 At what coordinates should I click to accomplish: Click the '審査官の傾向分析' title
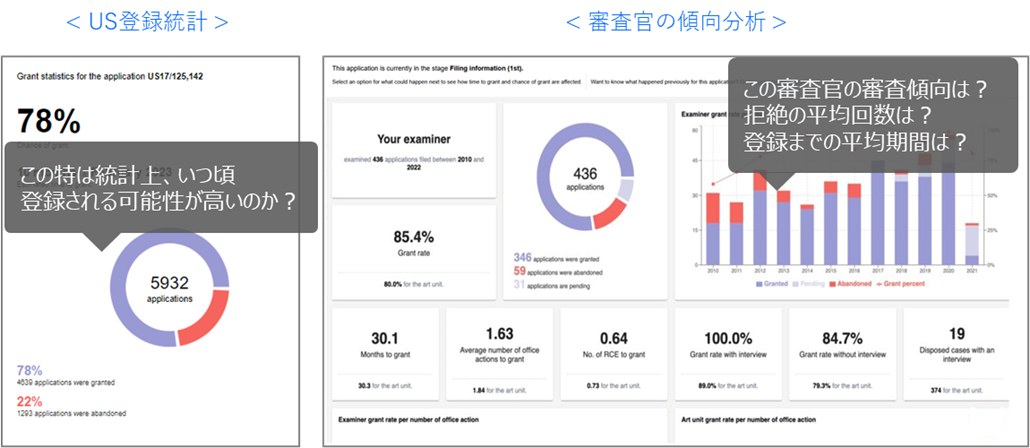(676, 22)
